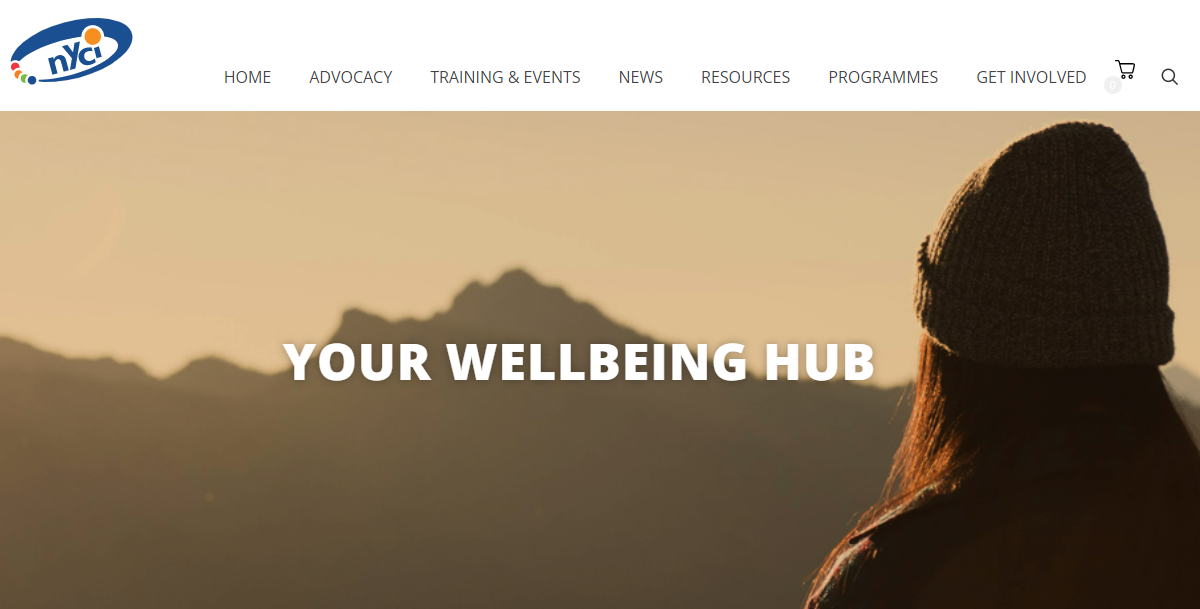
Task: Click the cart item count badge
Action: click(1112, 86)
